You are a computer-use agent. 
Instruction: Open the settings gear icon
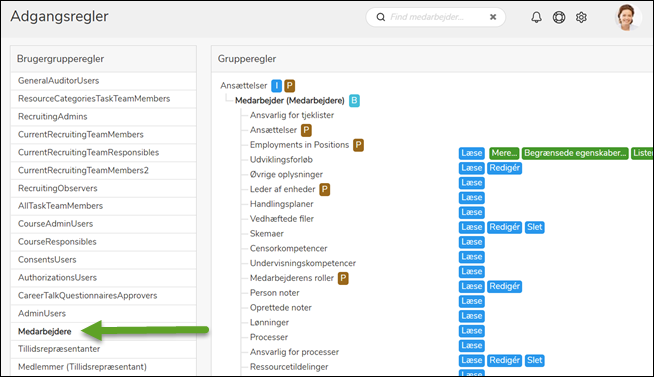tap(581, 17)
